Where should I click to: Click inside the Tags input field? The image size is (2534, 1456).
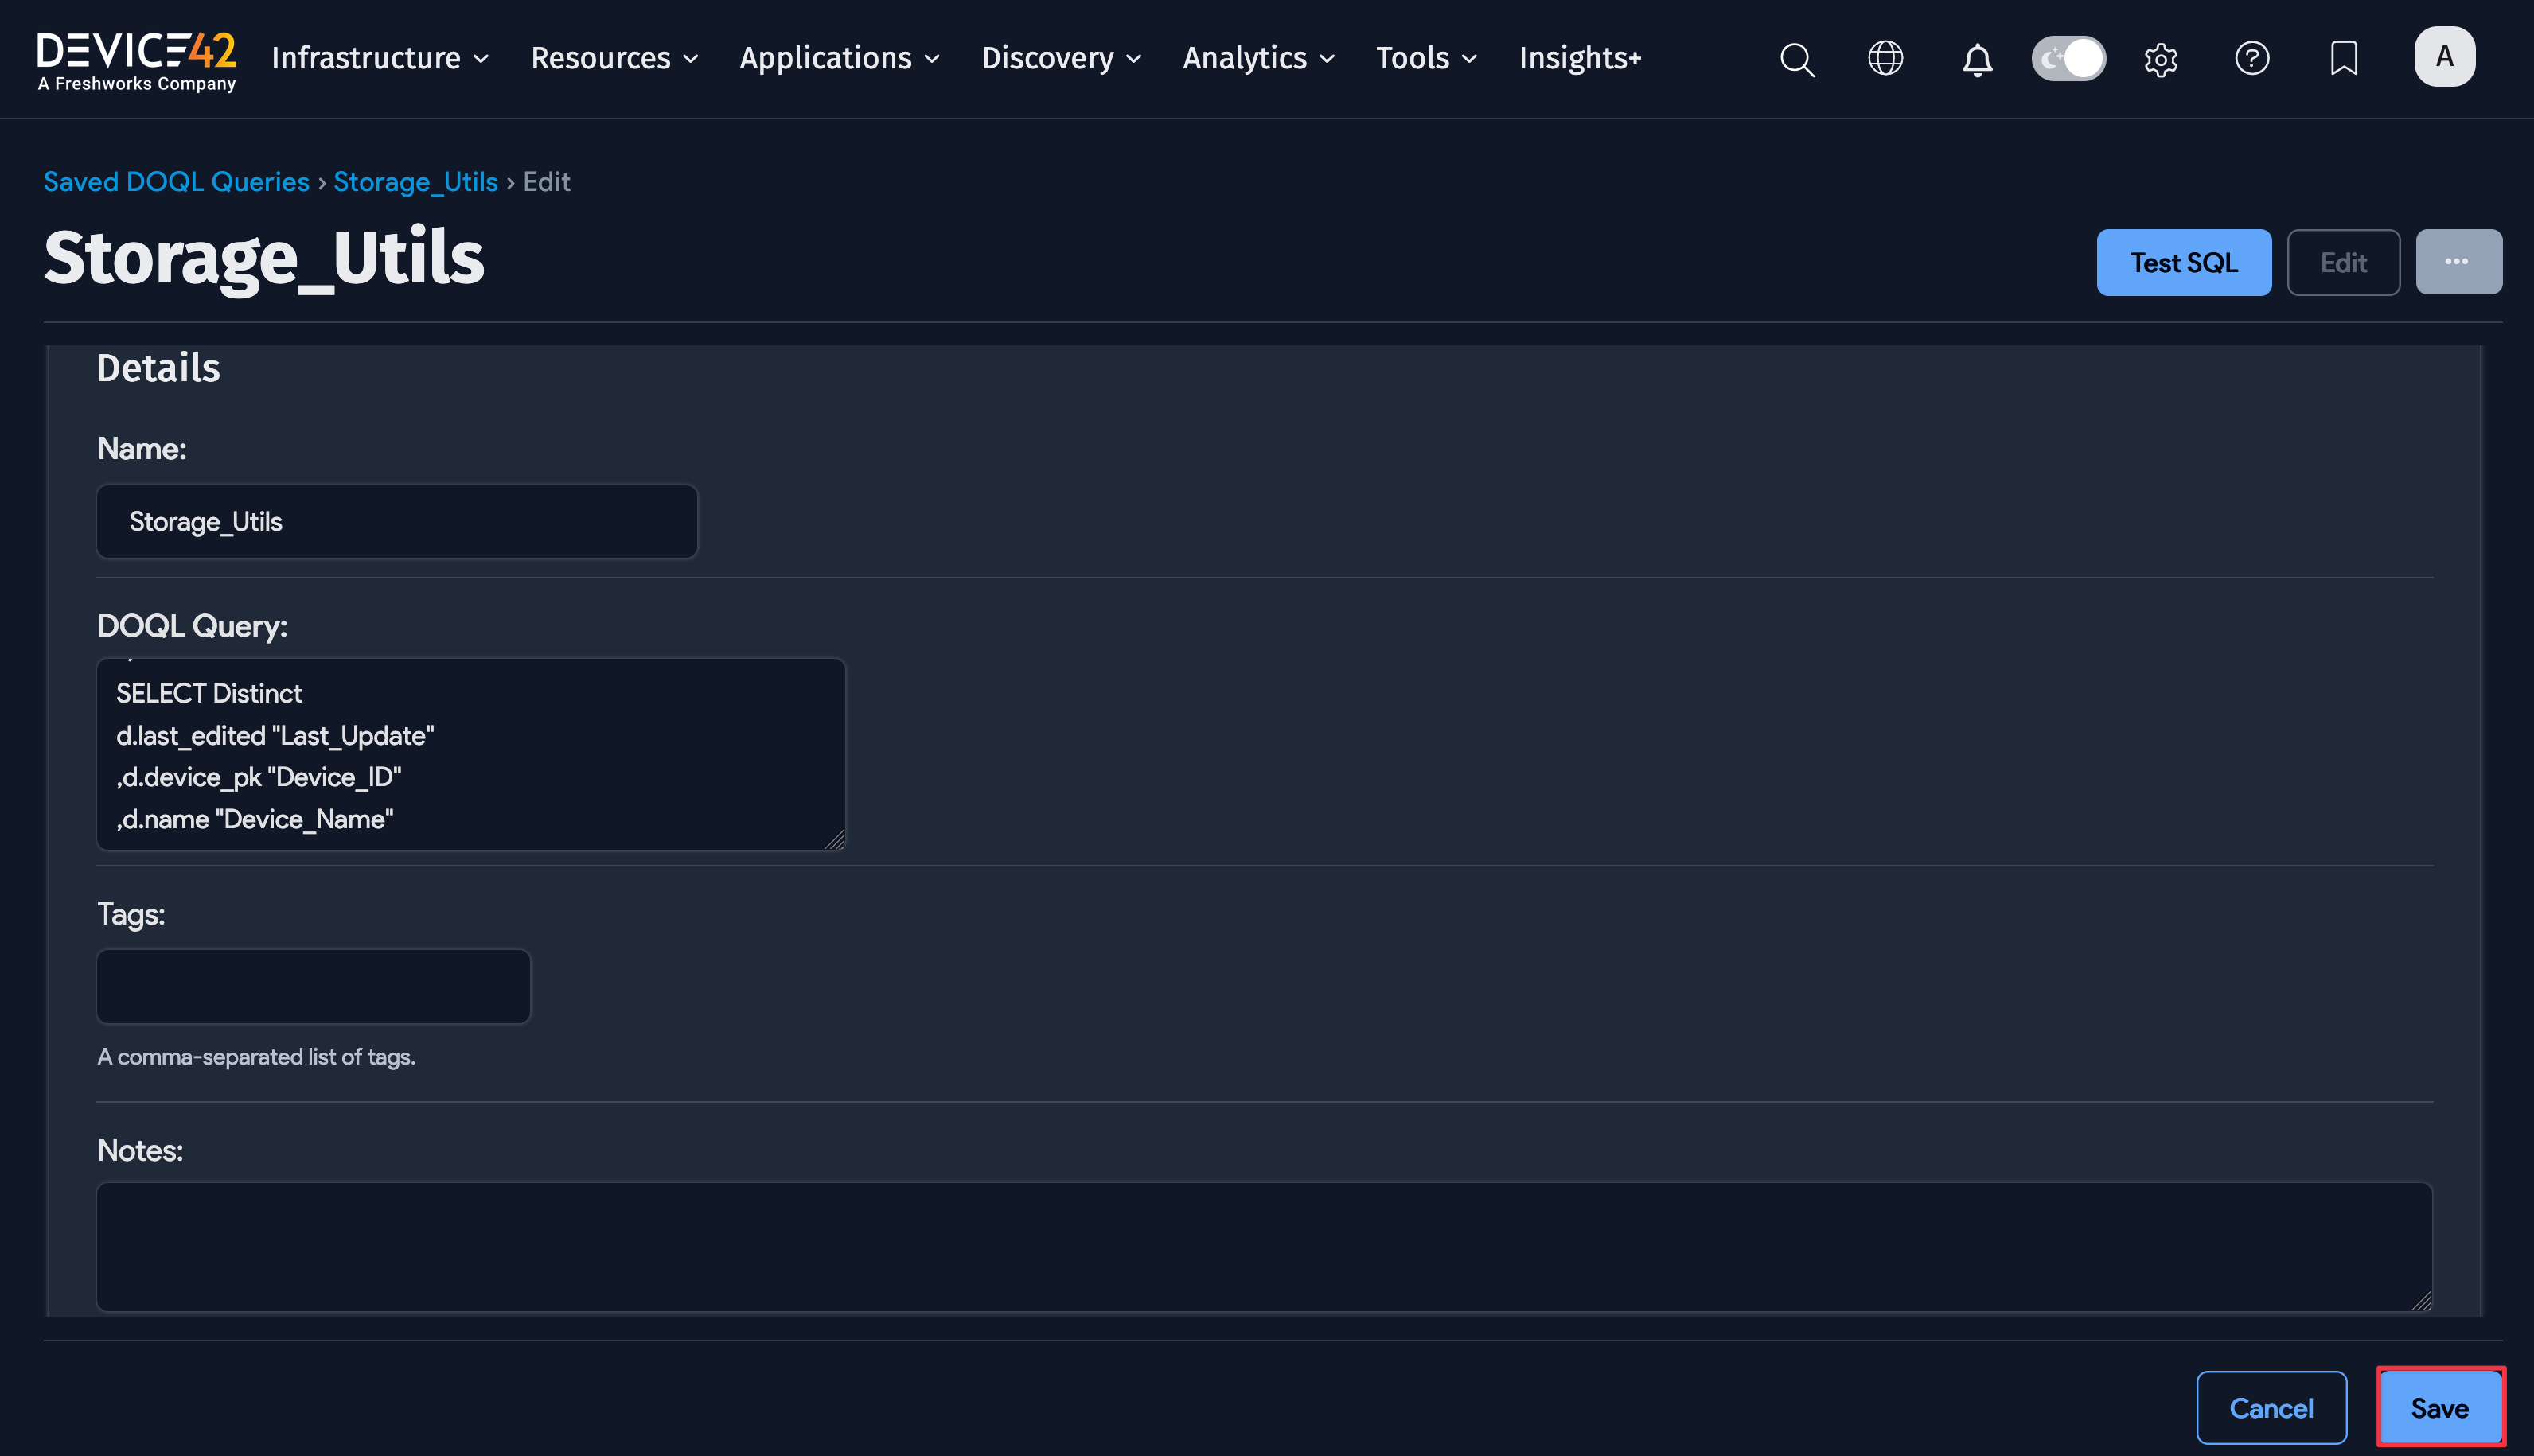(x=313, y=986)
